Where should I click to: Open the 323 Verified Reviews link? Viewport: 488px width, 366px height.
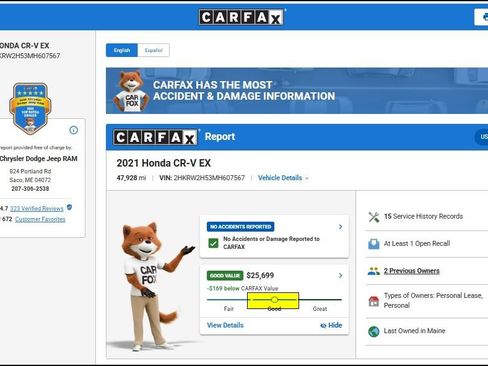pyautogui.click(x=37, y=209)
